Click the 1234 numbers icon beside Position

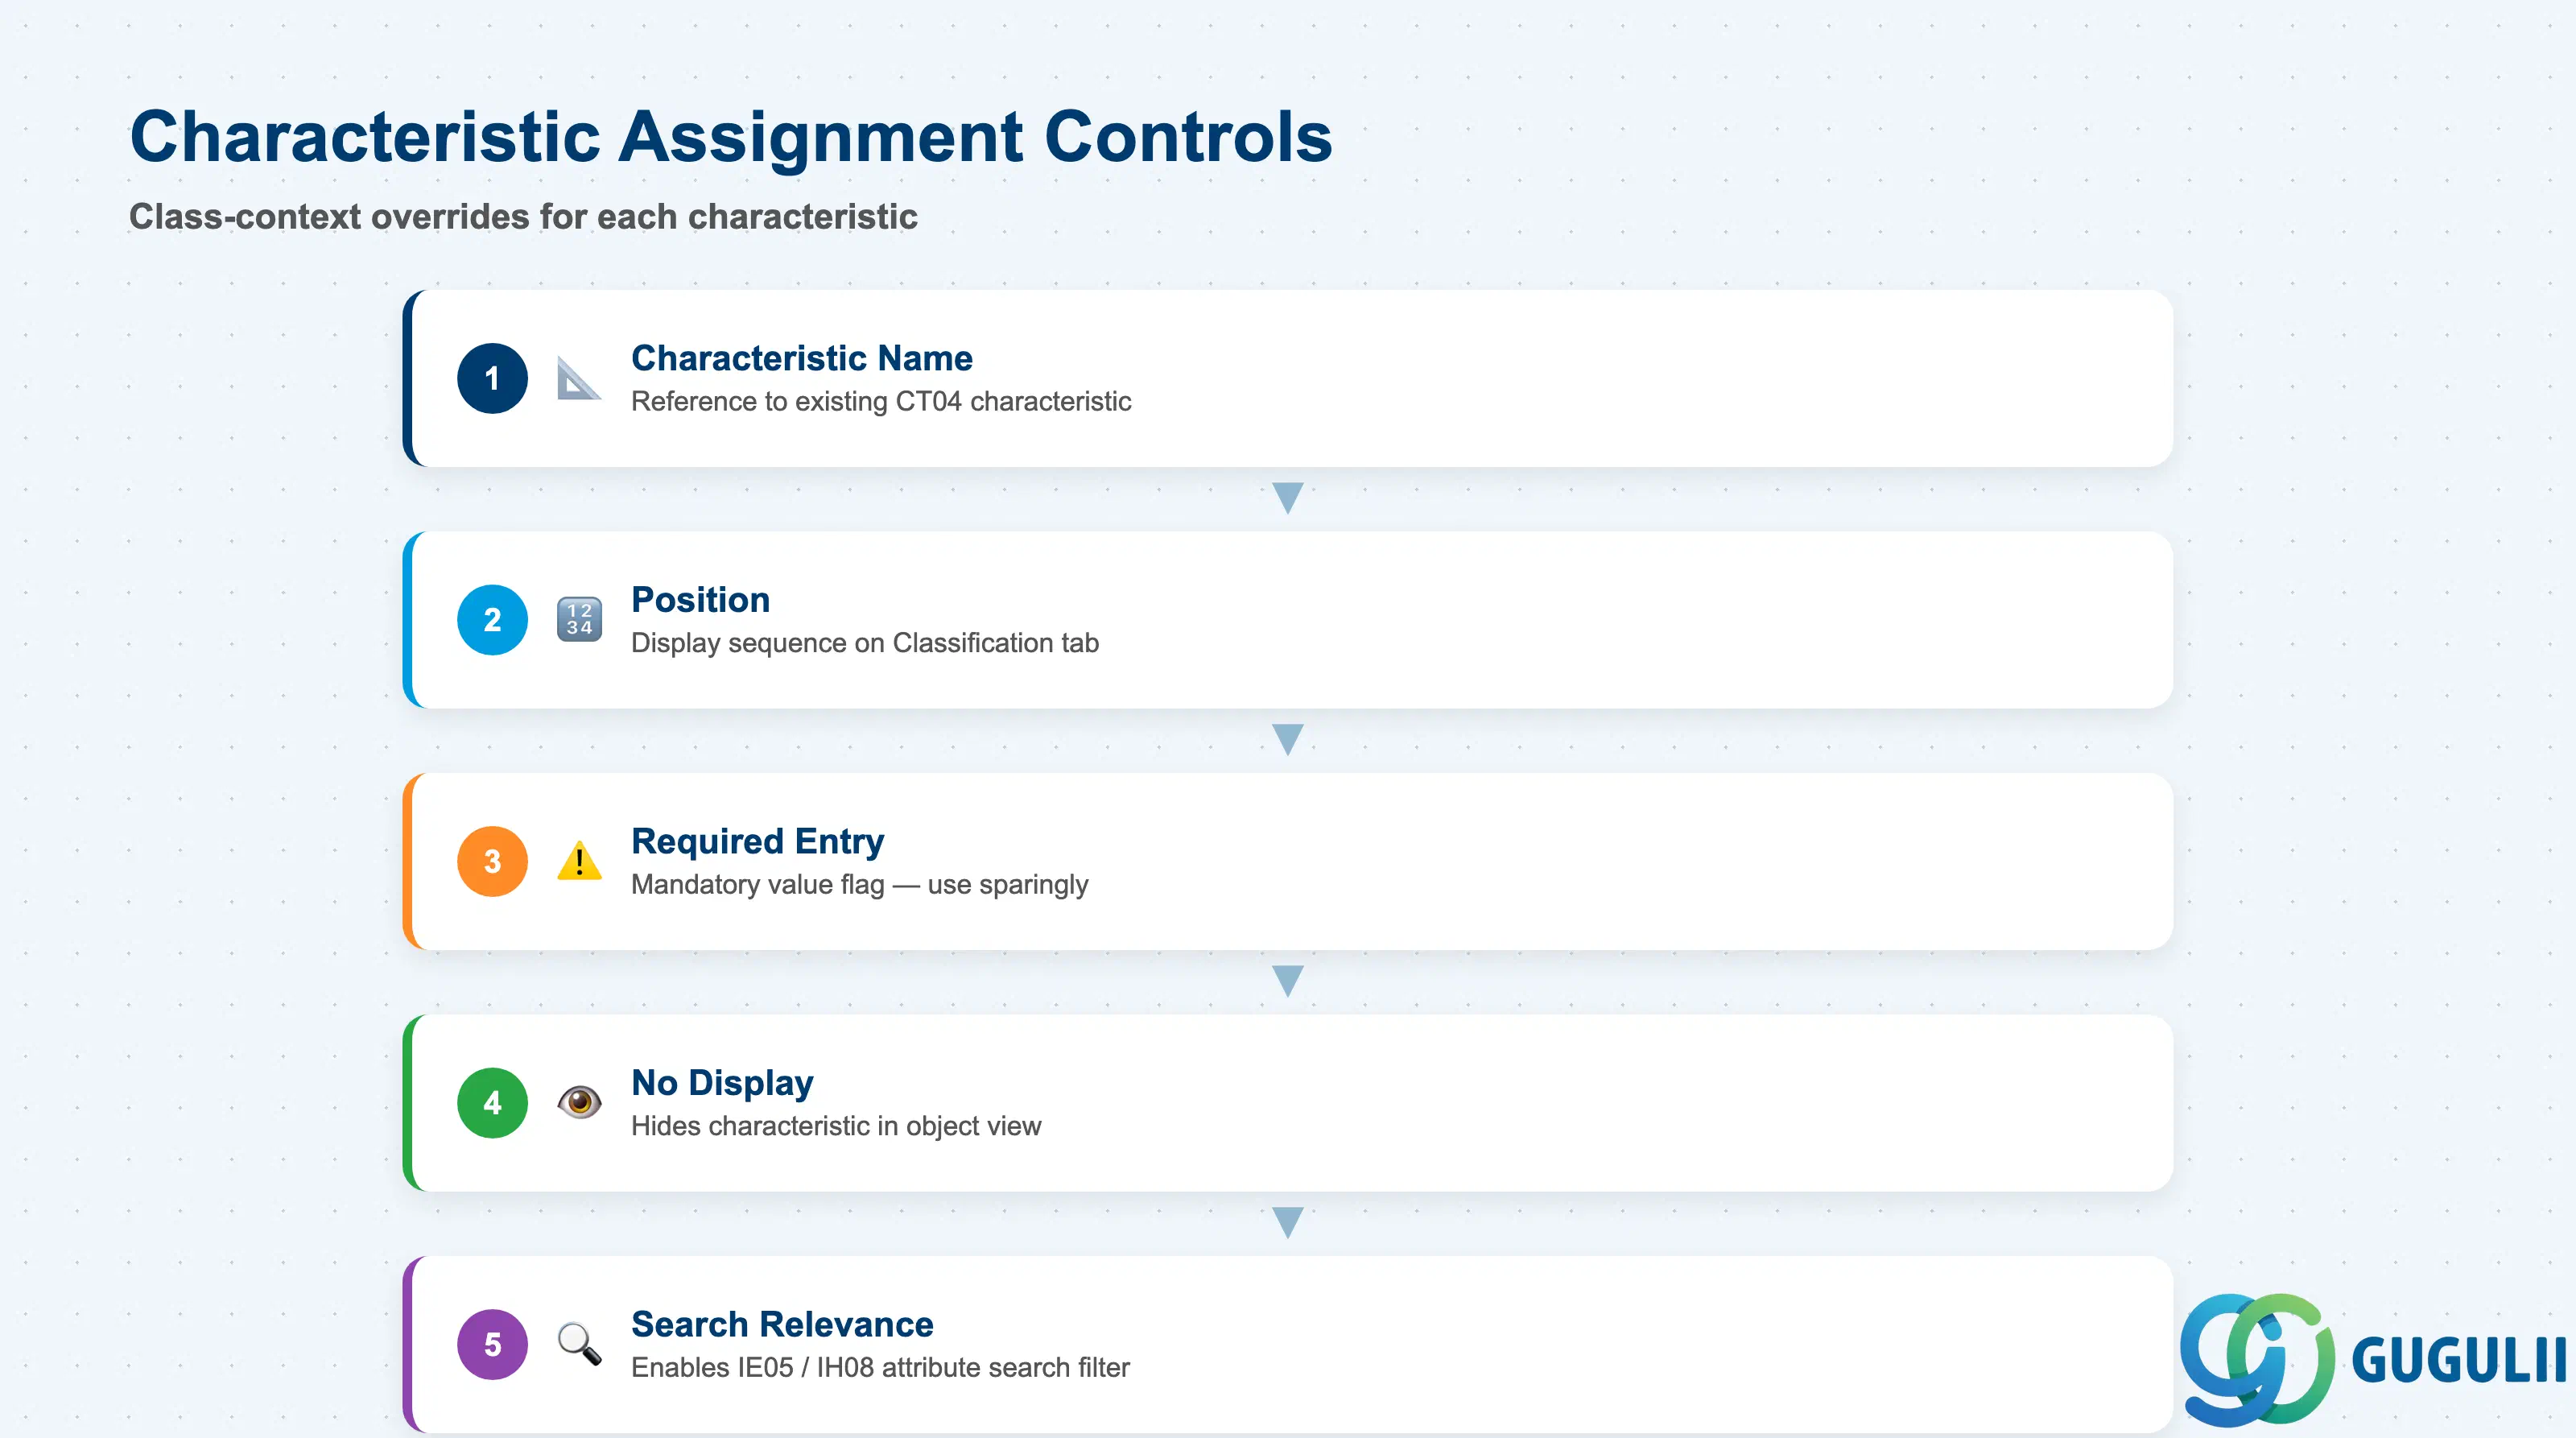click(x=579, y=619)
